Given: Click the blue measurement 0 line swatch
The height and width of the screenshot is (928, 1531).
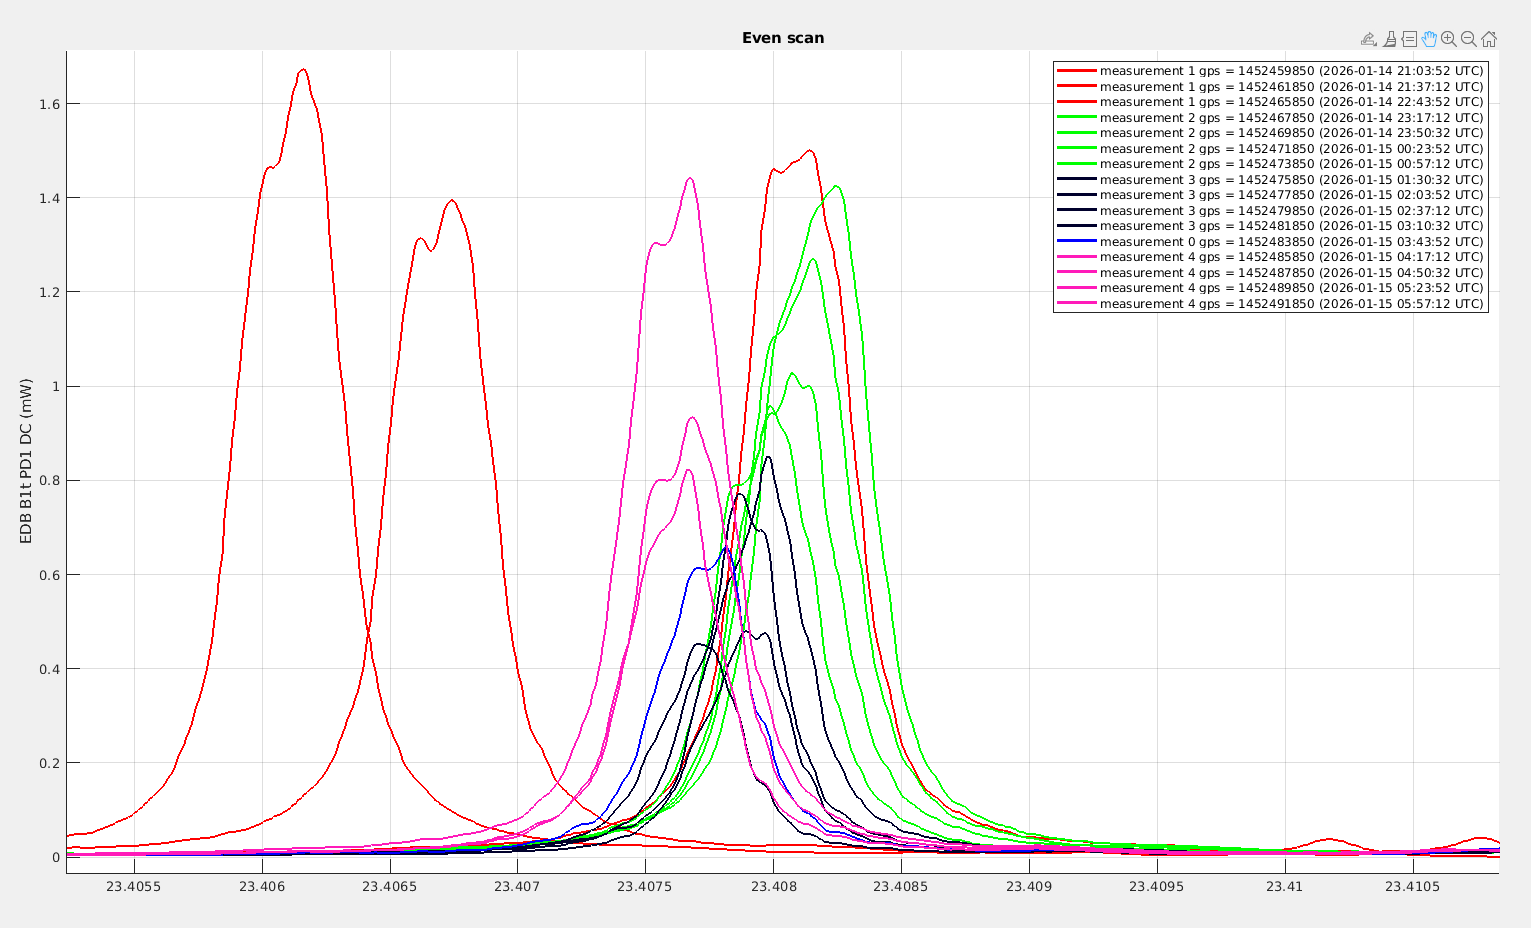Looking at the screenshot, I should click(1077, 242).
